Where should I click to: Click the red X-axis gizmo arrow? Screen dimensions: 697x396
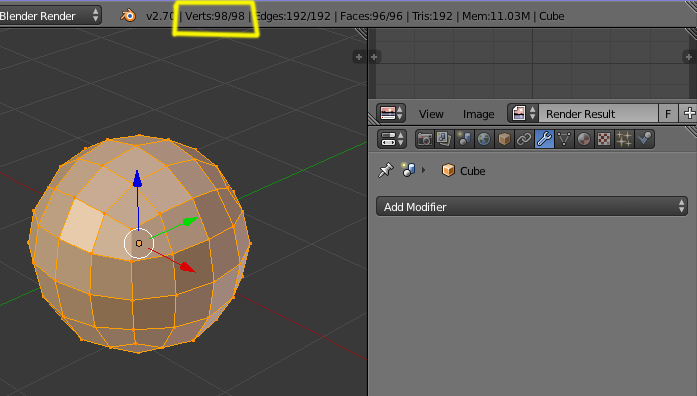188,267
